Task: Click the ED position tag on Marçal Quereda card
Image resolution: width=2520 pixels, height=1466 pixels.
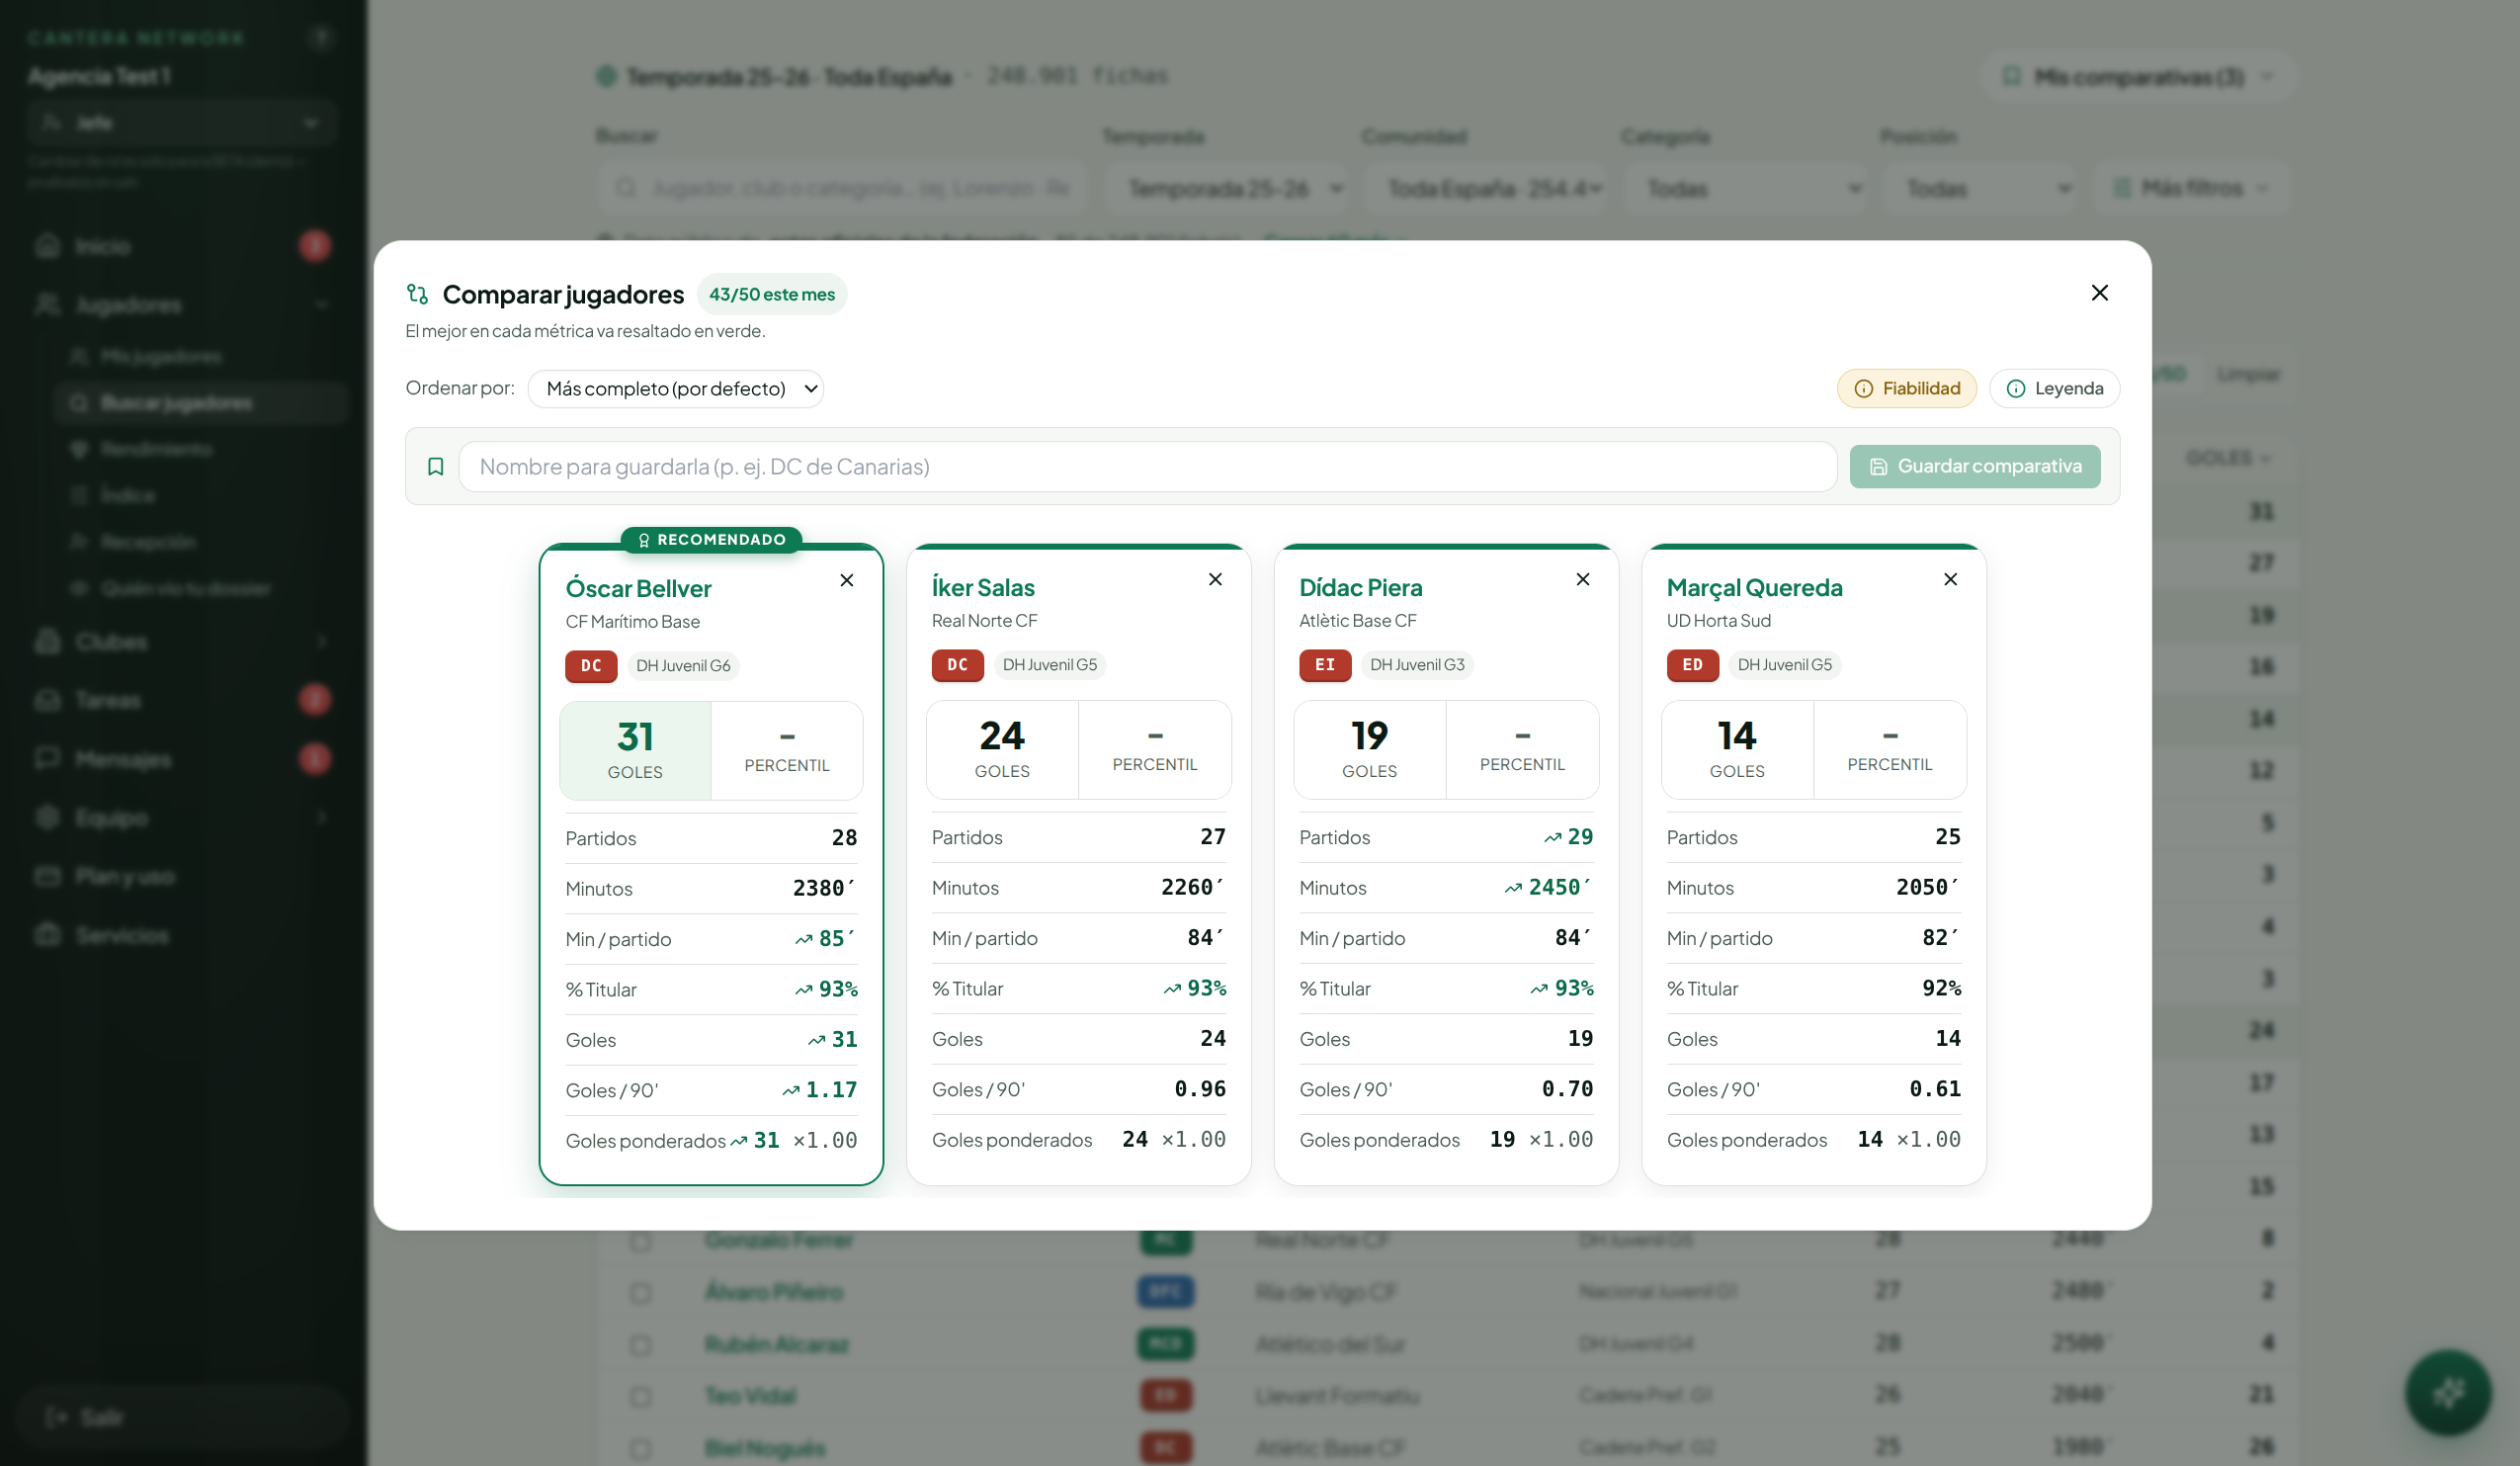Action: click(1692, 665)
